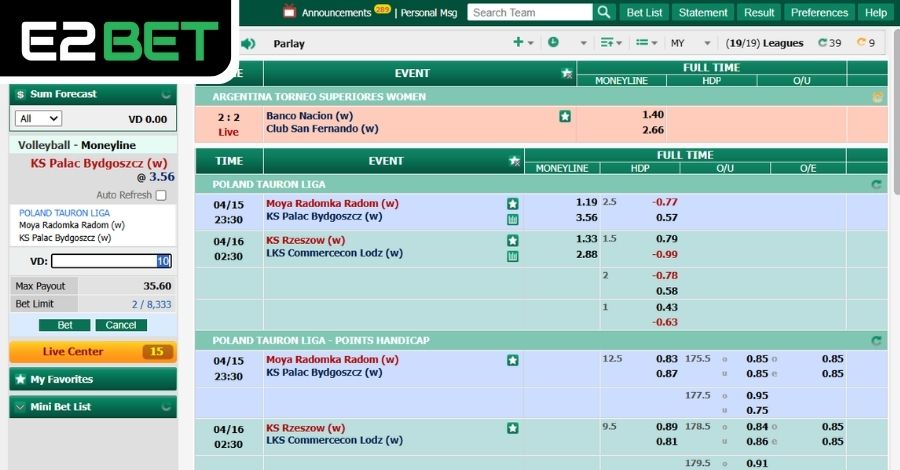This screenshot has width=900, height=470.
Task: Open Announcements link
Action: (336, 13)
